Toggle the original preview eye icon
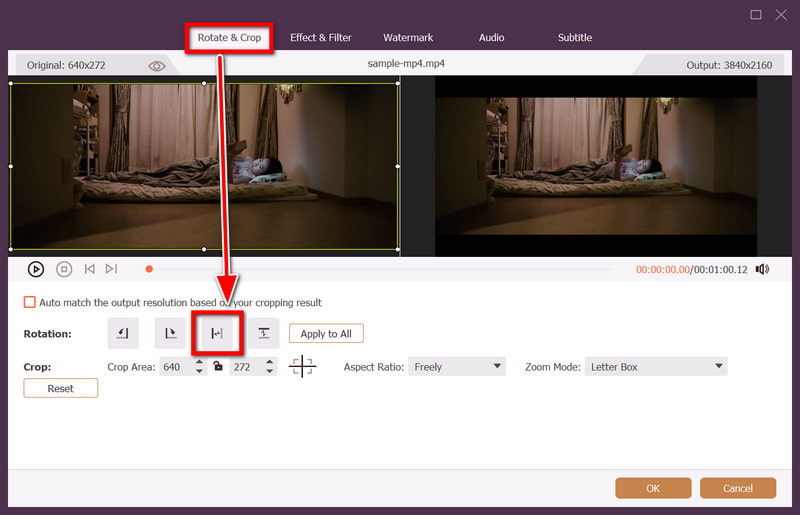The image size is (800, 515). point(157,66)
